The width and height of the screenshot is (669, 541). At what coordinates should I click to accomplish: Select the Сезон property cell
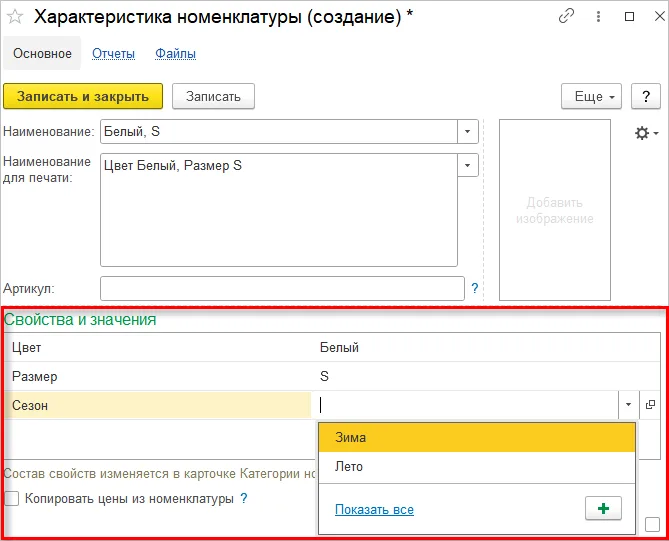point(158,405)
